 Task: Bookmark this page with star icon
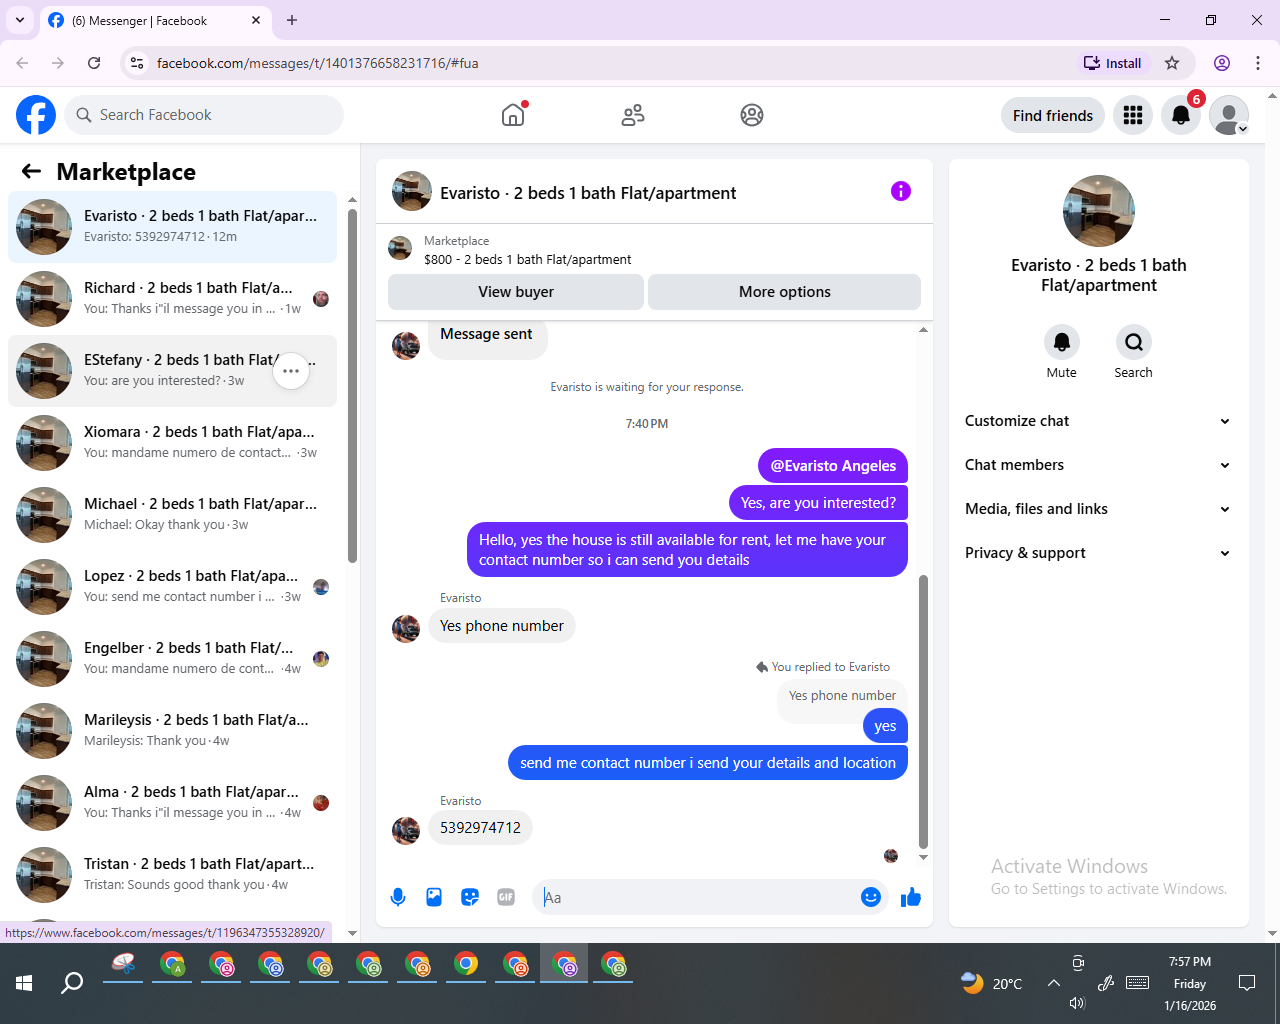point(1172,63)
